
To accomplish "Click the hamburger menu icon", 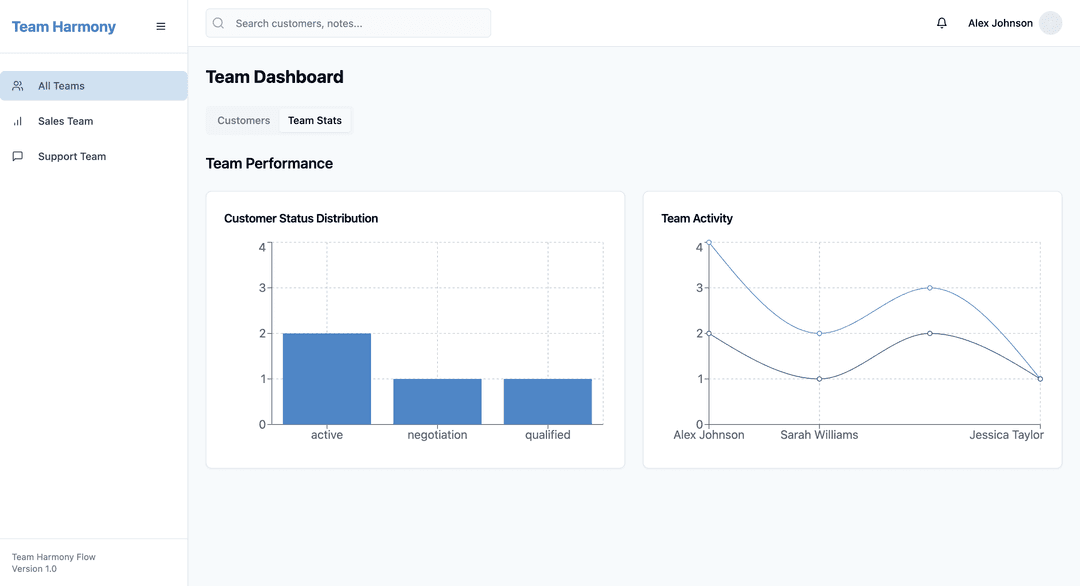I will click(x=161, y=27).
